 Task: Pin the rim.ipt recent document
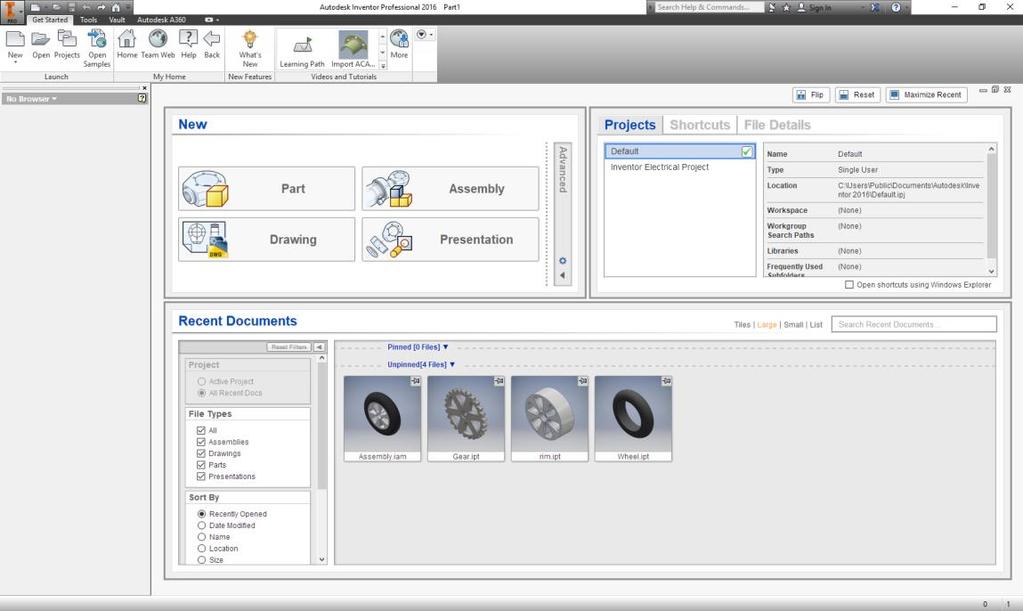(583, 381)
